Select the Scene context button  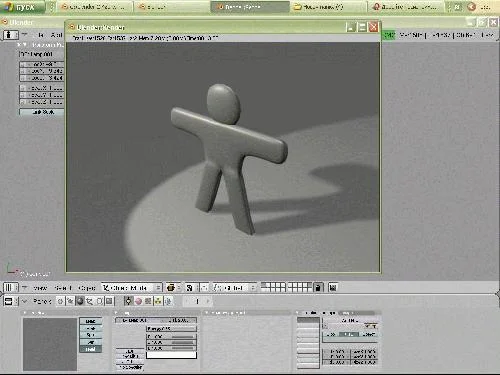point(109,301)
